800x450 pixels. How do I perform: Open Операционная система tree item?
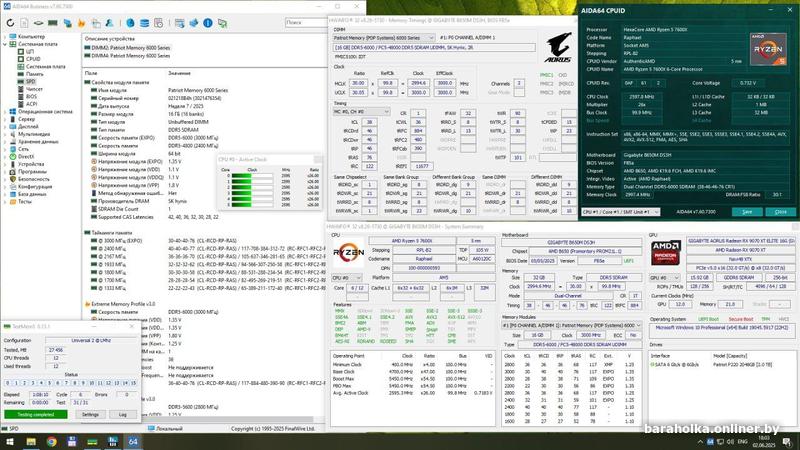tap(45, 111)
